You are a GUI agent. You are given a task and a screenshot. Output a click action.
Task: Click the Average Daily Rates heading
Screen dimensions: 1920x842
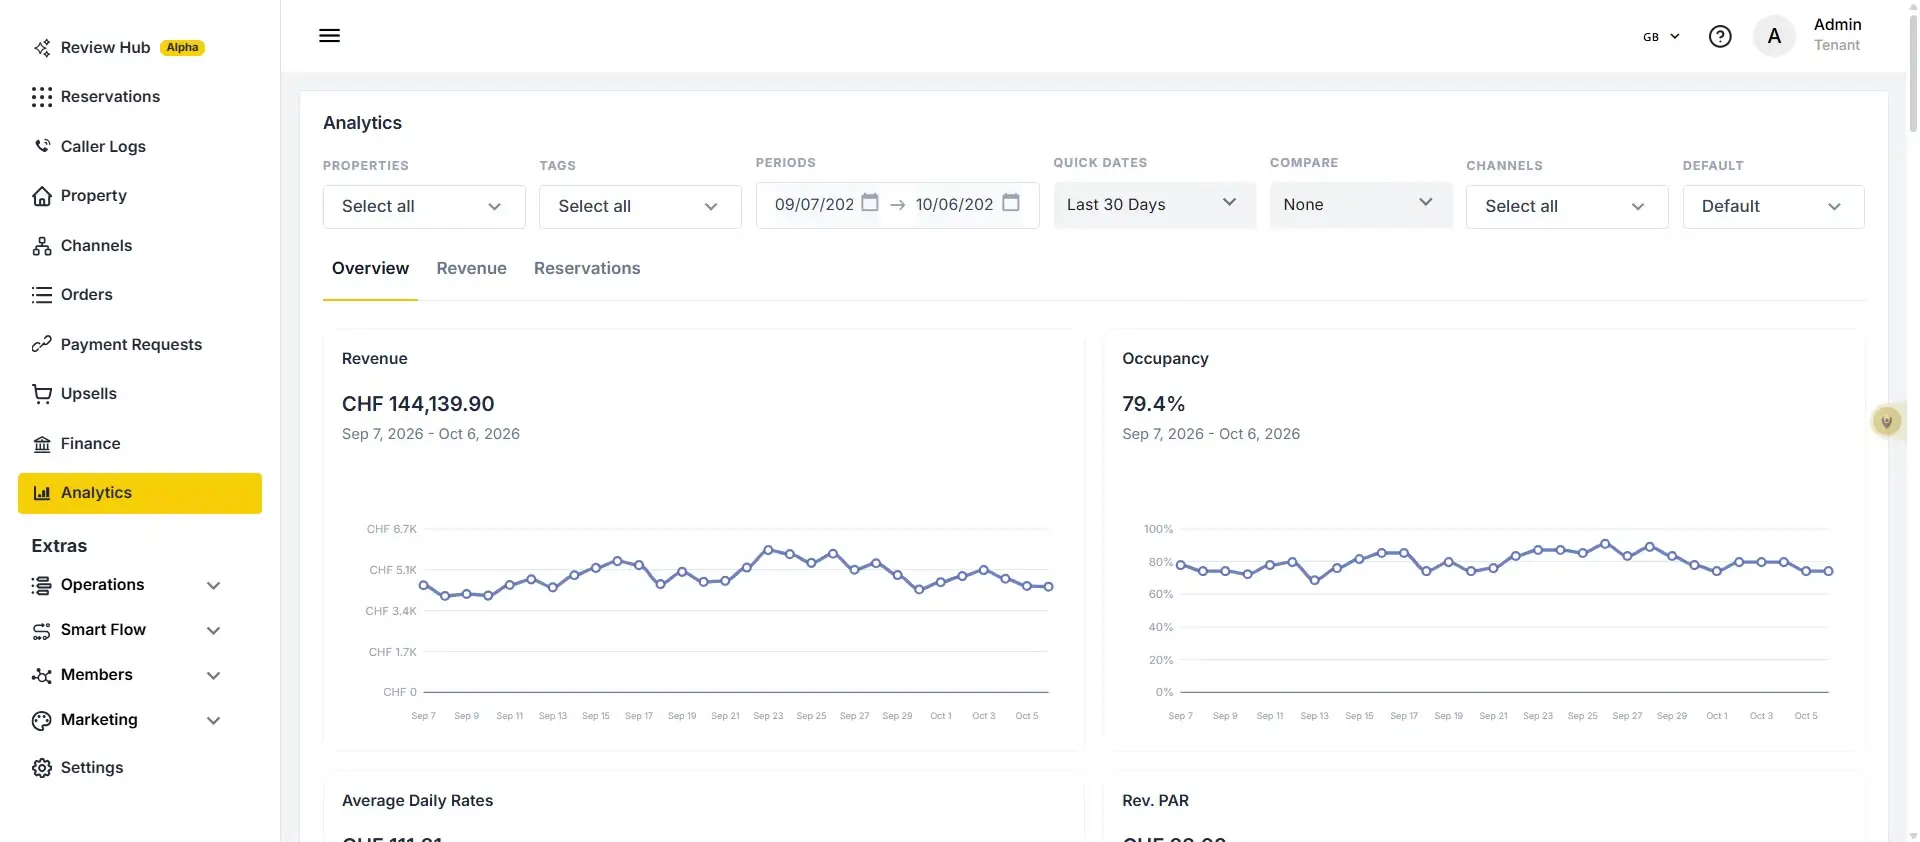(x=417, y=801)
